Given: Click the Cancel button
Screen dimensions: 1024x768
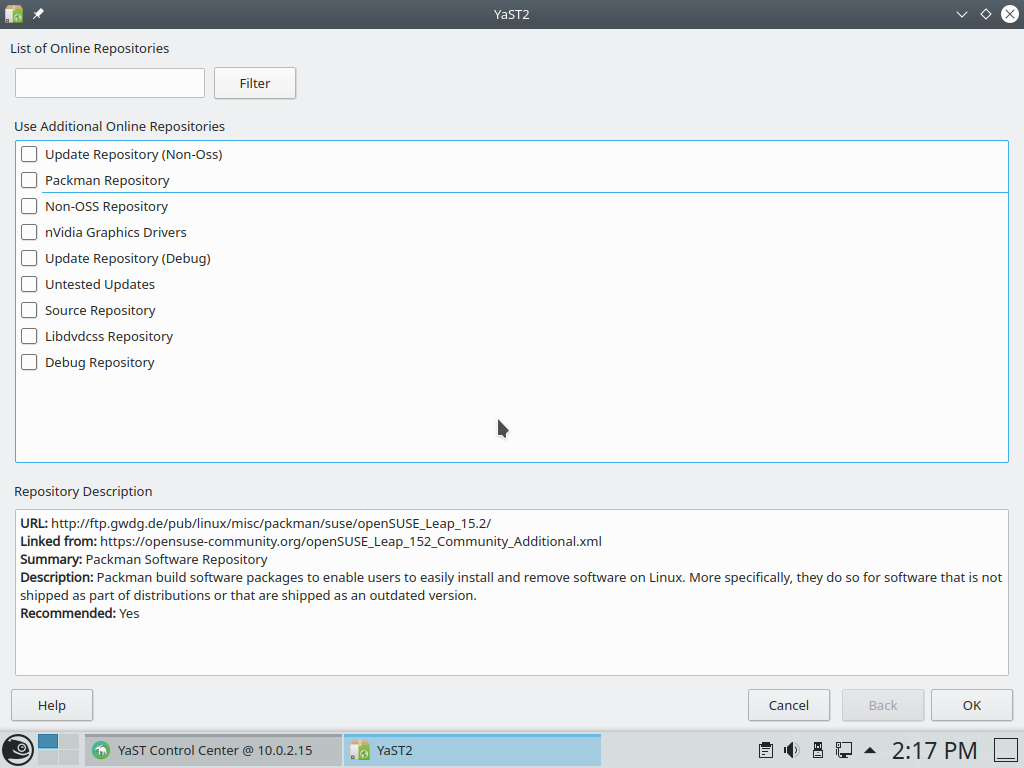Looking at the screenshot, I should (789, 705).
